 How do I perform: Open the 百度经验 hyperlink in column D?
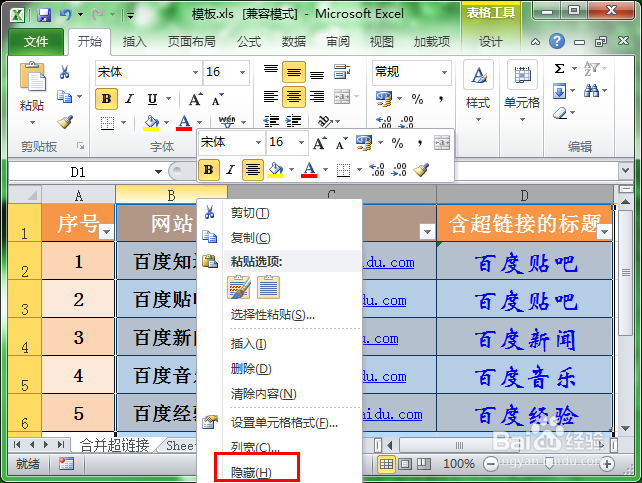[x=526, y=415]
